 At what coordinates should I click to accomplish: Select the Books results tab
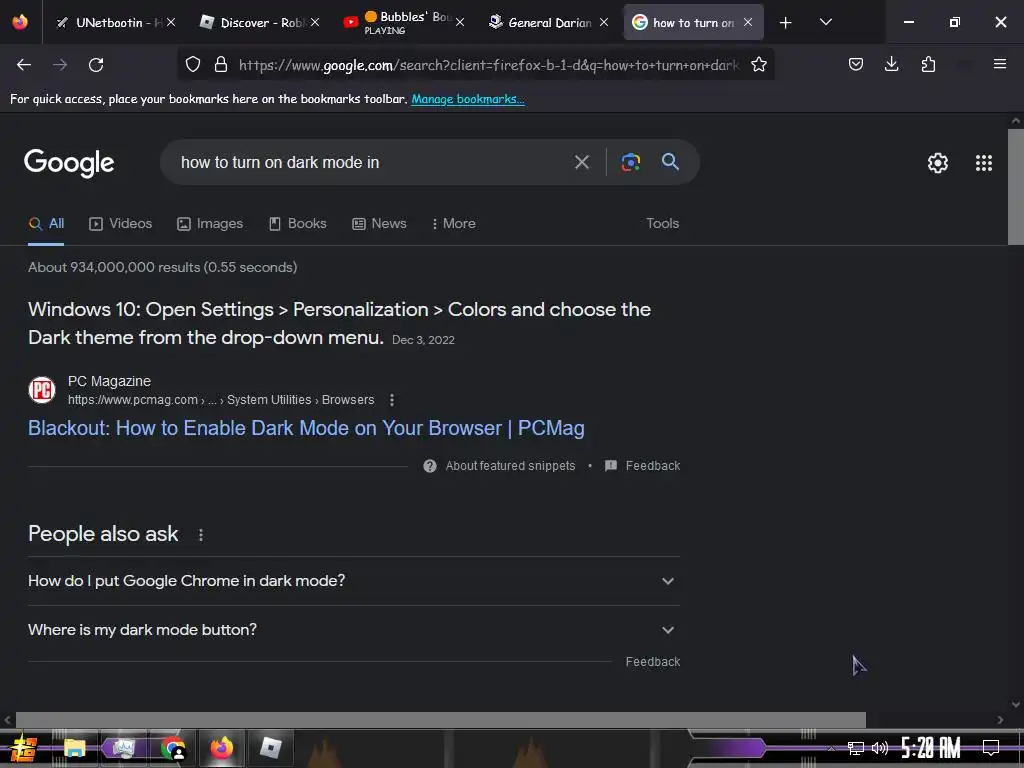tap(298, 223)
